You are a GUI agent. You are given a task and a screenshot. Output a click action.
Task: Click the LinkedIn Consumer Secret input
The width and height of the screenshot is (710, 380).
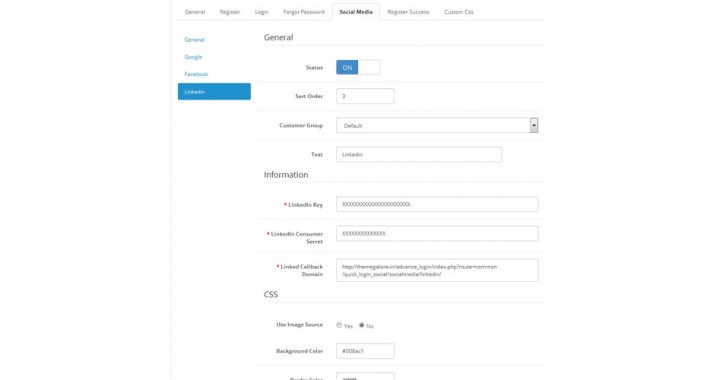tap(437, 234)
